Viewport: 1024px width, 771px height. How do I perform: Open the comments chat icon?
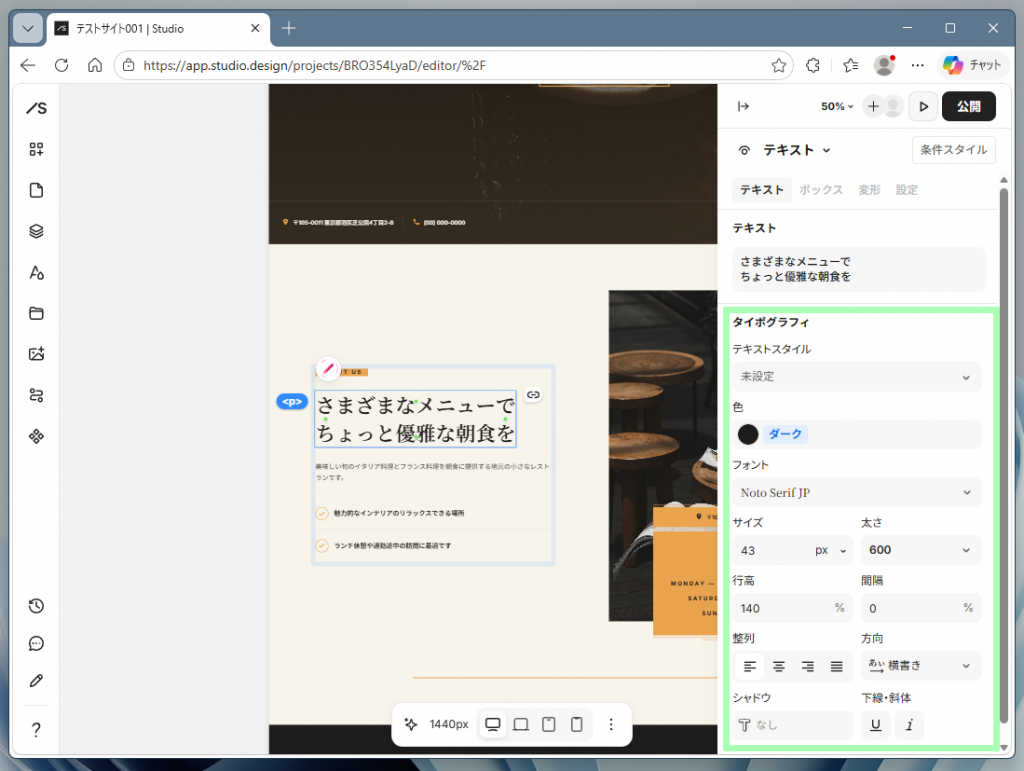[37, 644]
